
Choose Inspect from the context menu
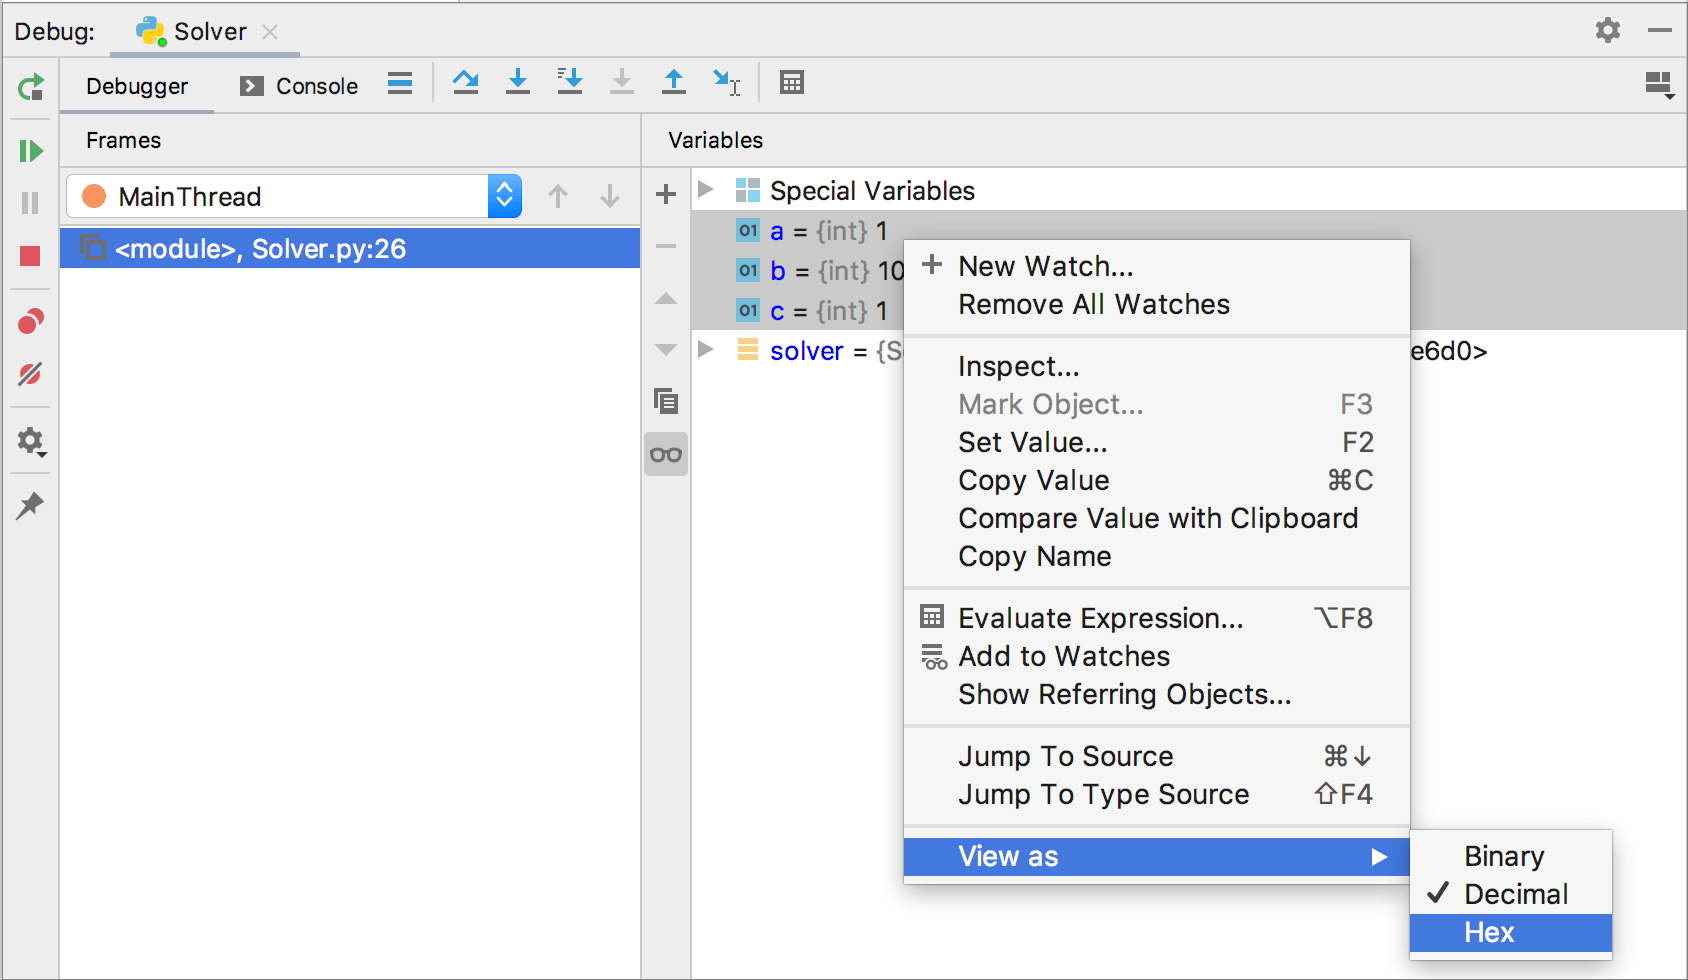[1018, 366]
